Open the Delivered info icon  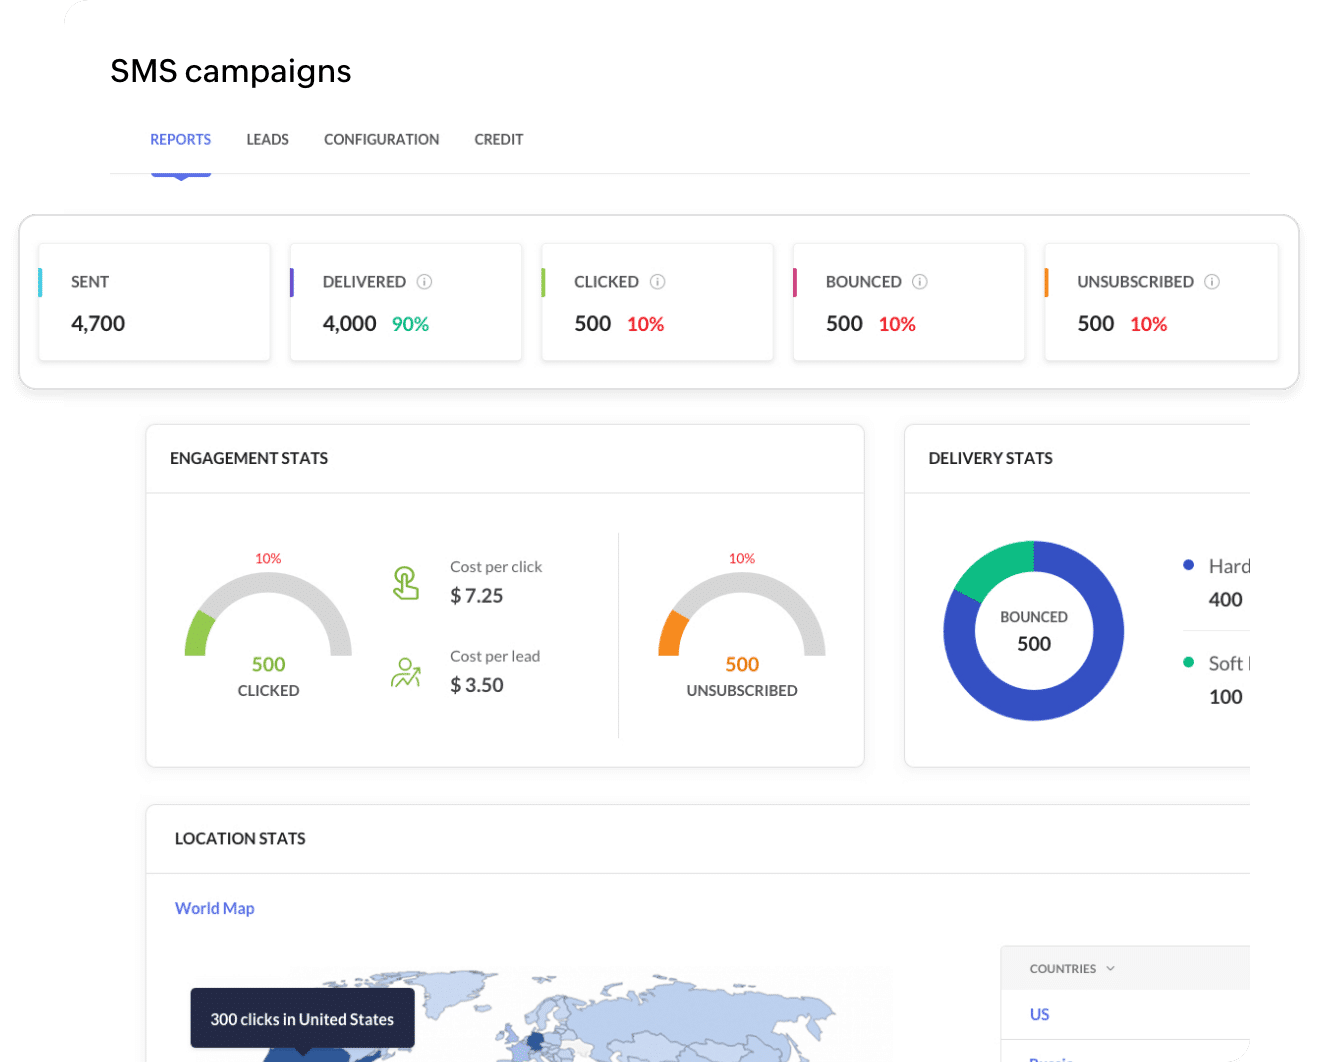(x=426, y=282)
